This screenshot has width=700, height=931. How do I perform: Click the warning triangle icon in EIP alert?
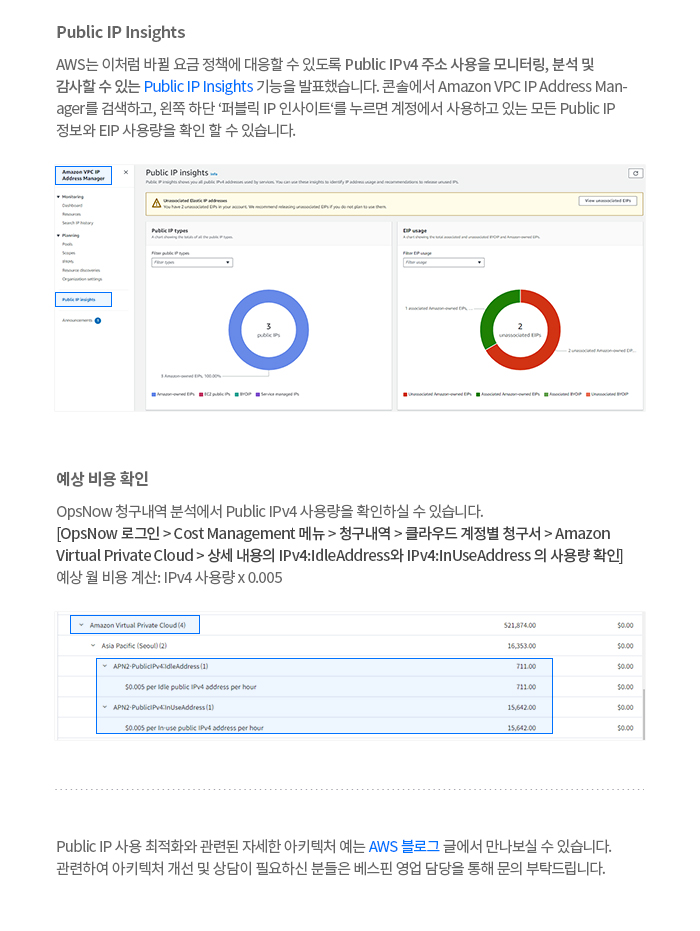(x=156, y=204)
